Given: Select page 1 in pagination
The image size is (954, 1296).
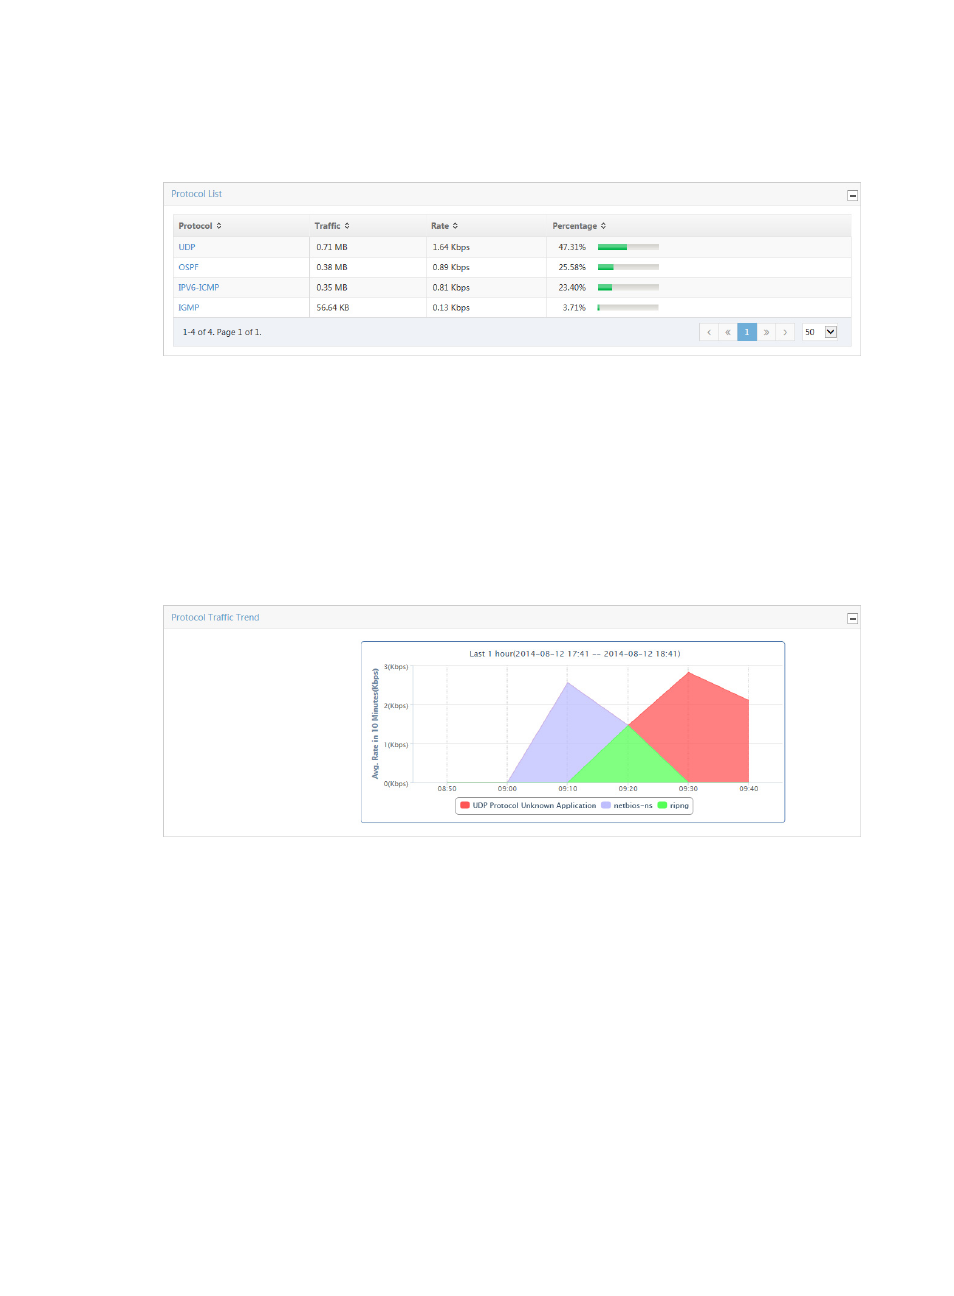Looking at the screenshot, I should tap(747, 333).
